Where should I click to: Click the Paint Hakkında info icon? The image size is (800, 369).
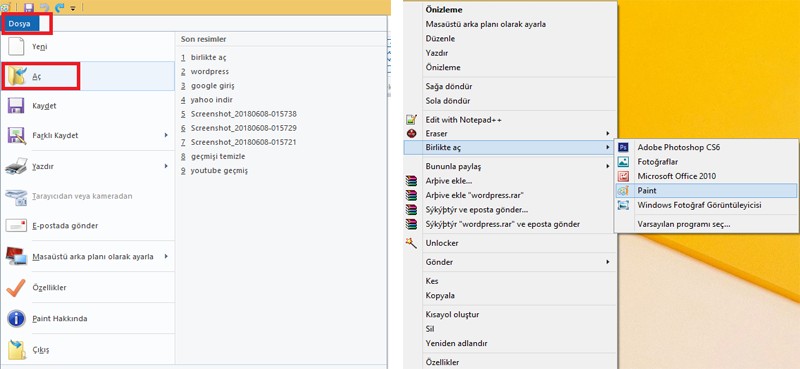pos(16,318)
